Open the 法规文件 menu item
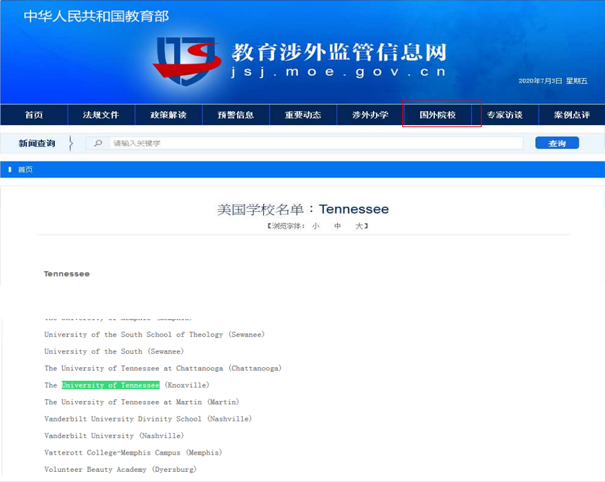Viewport: 605px width, 482px height. [101, 115]
